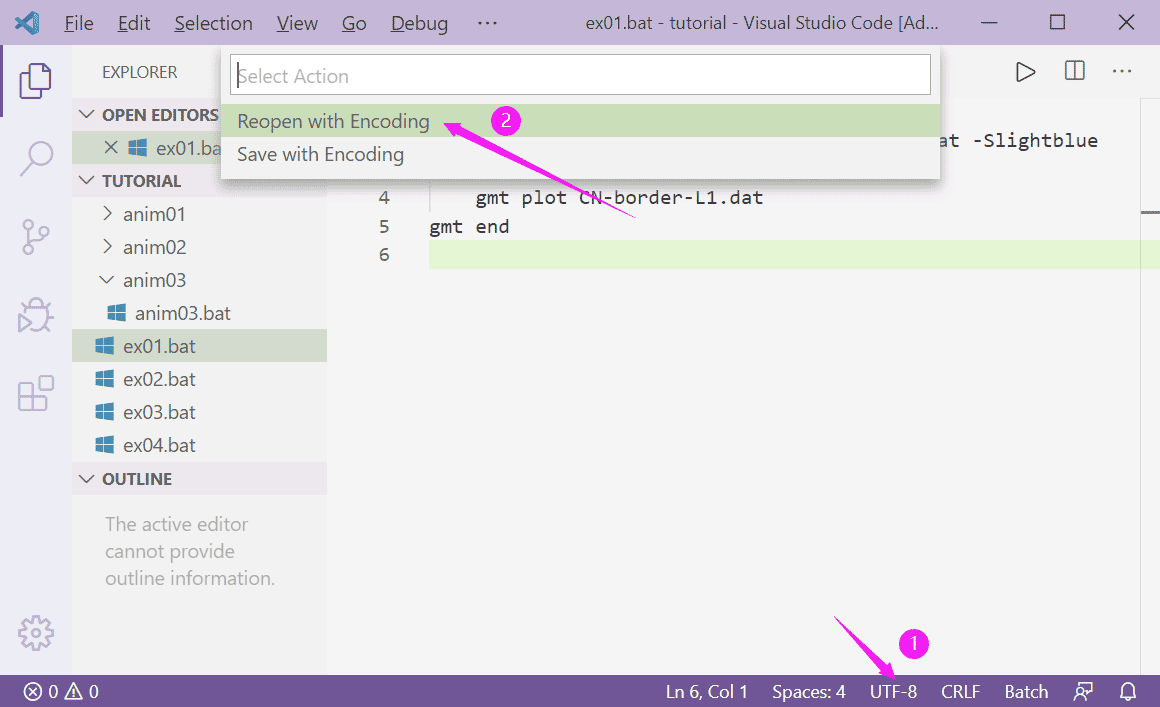Open the View menu
1160x707 pixels.
[297, 23]
